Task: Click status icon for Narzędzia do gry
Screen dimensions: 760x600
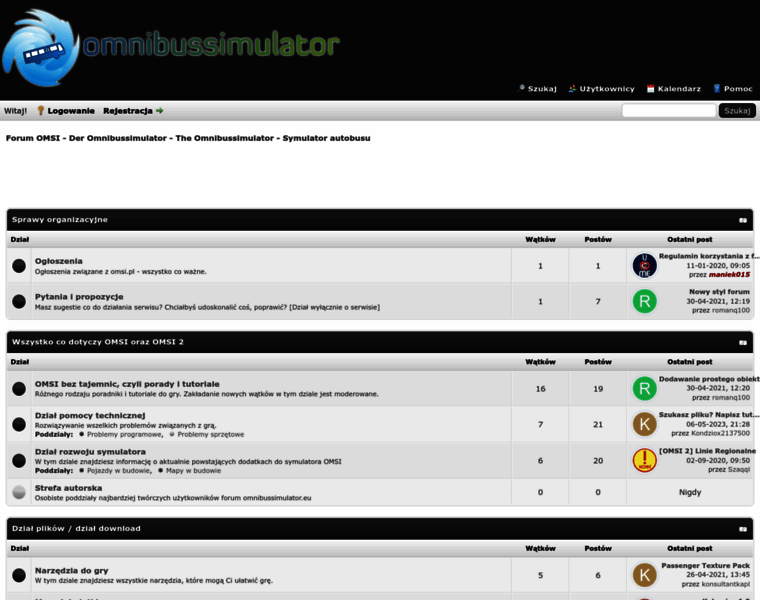Action: 19,575
